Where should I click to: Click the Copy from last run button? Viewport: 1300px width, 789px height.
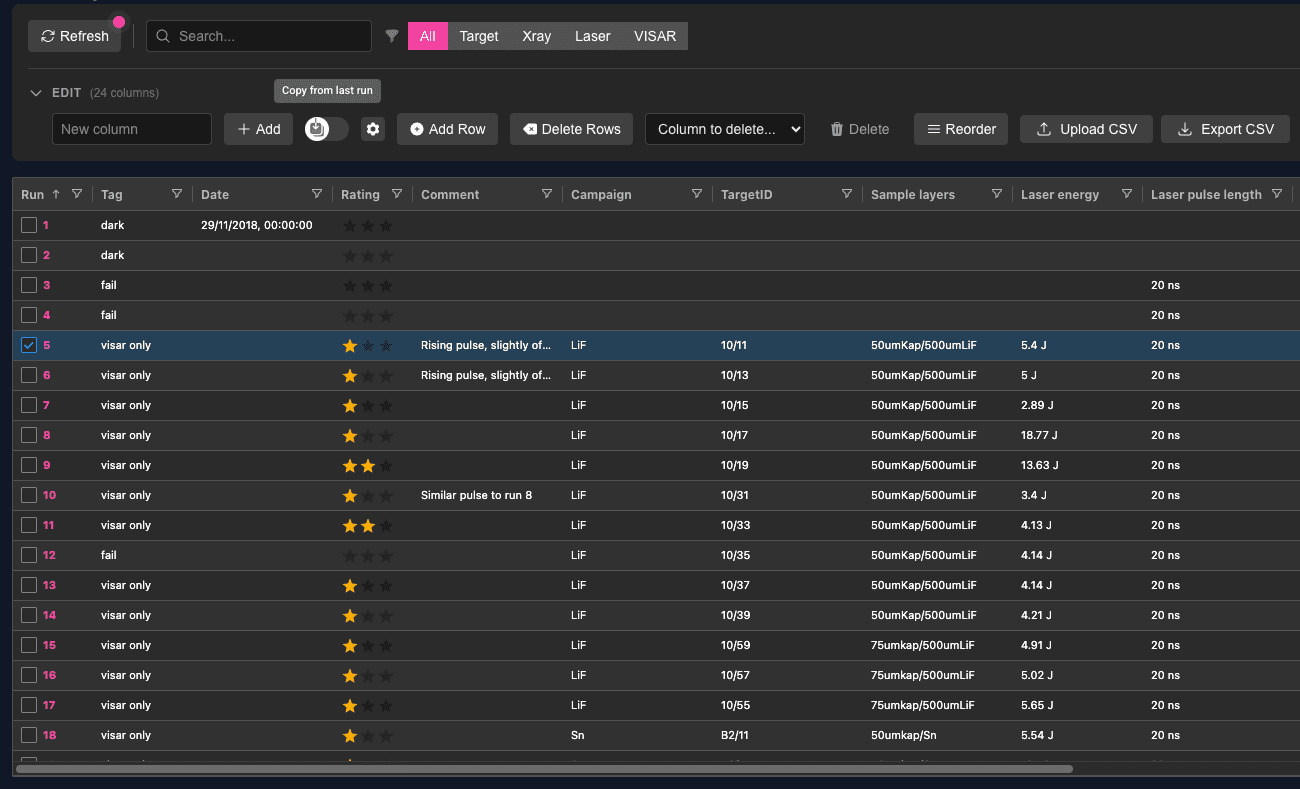click(x=327, y=90)
